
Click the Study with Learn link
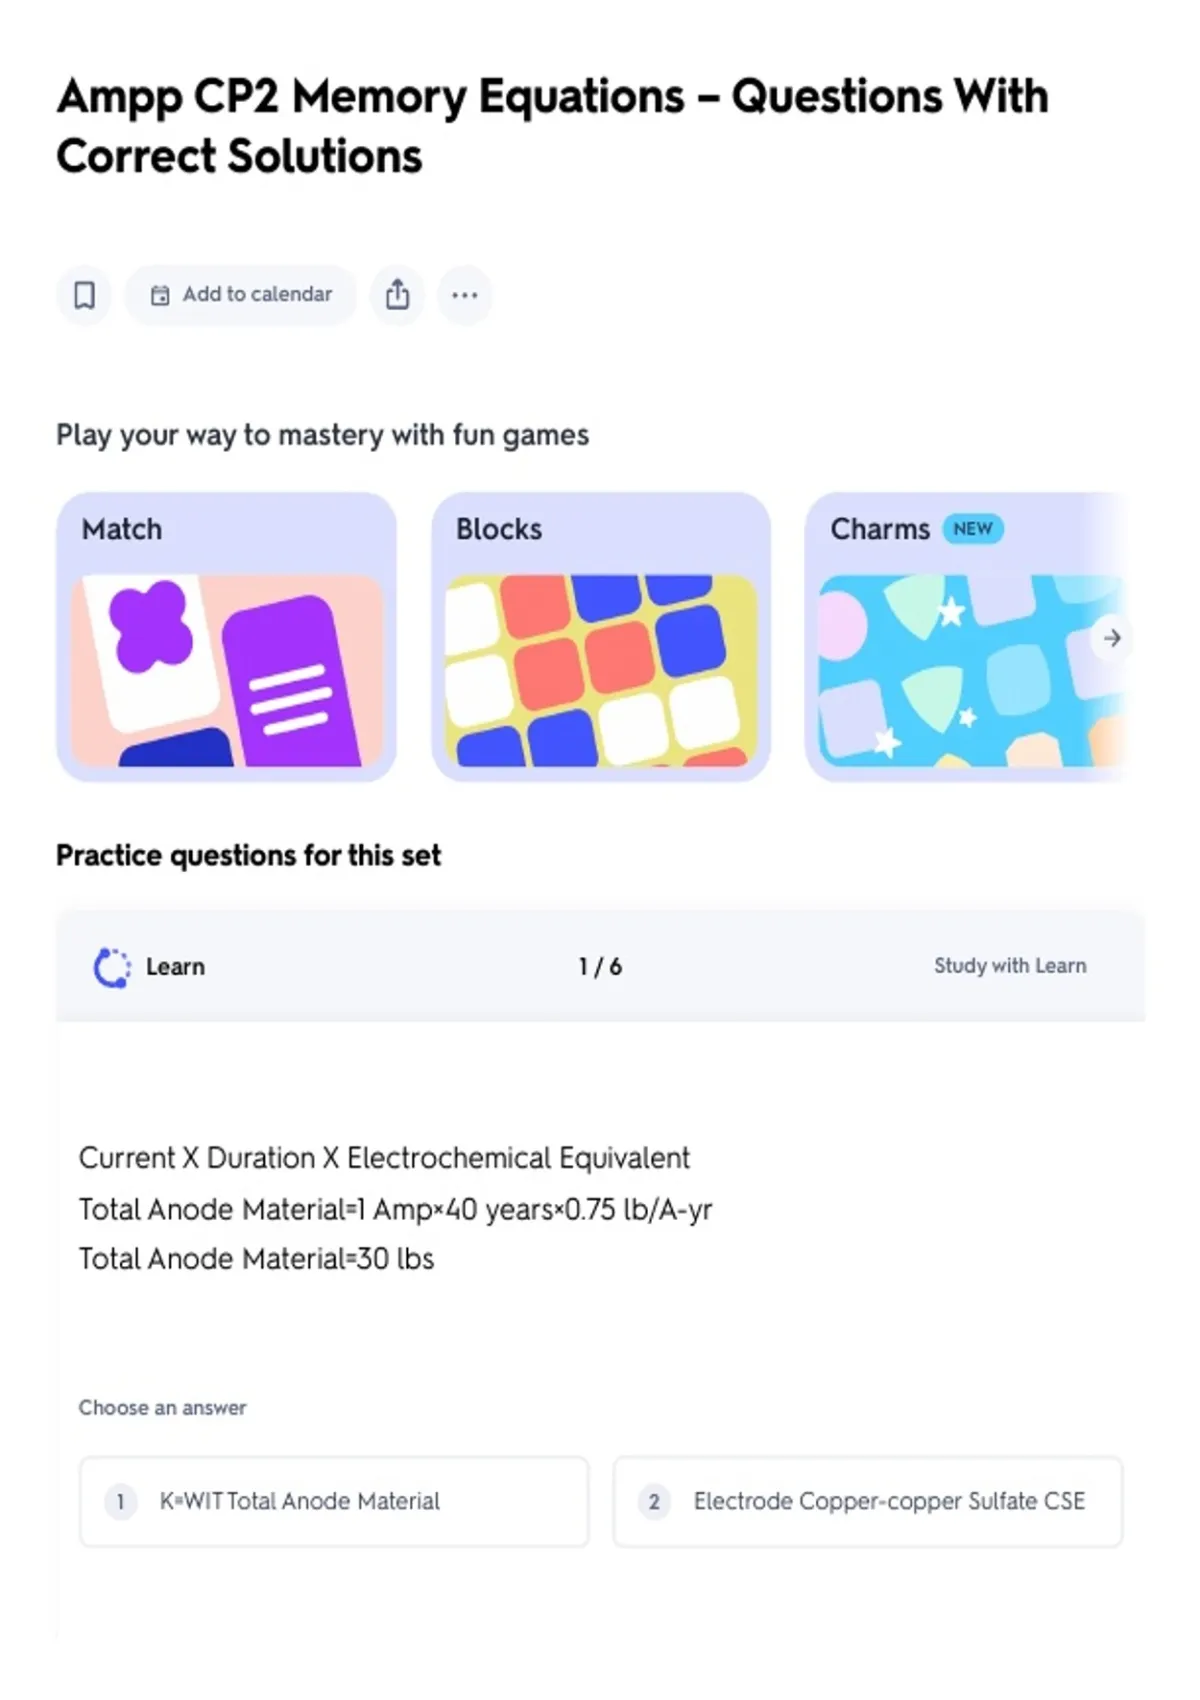coord(1010,966)
